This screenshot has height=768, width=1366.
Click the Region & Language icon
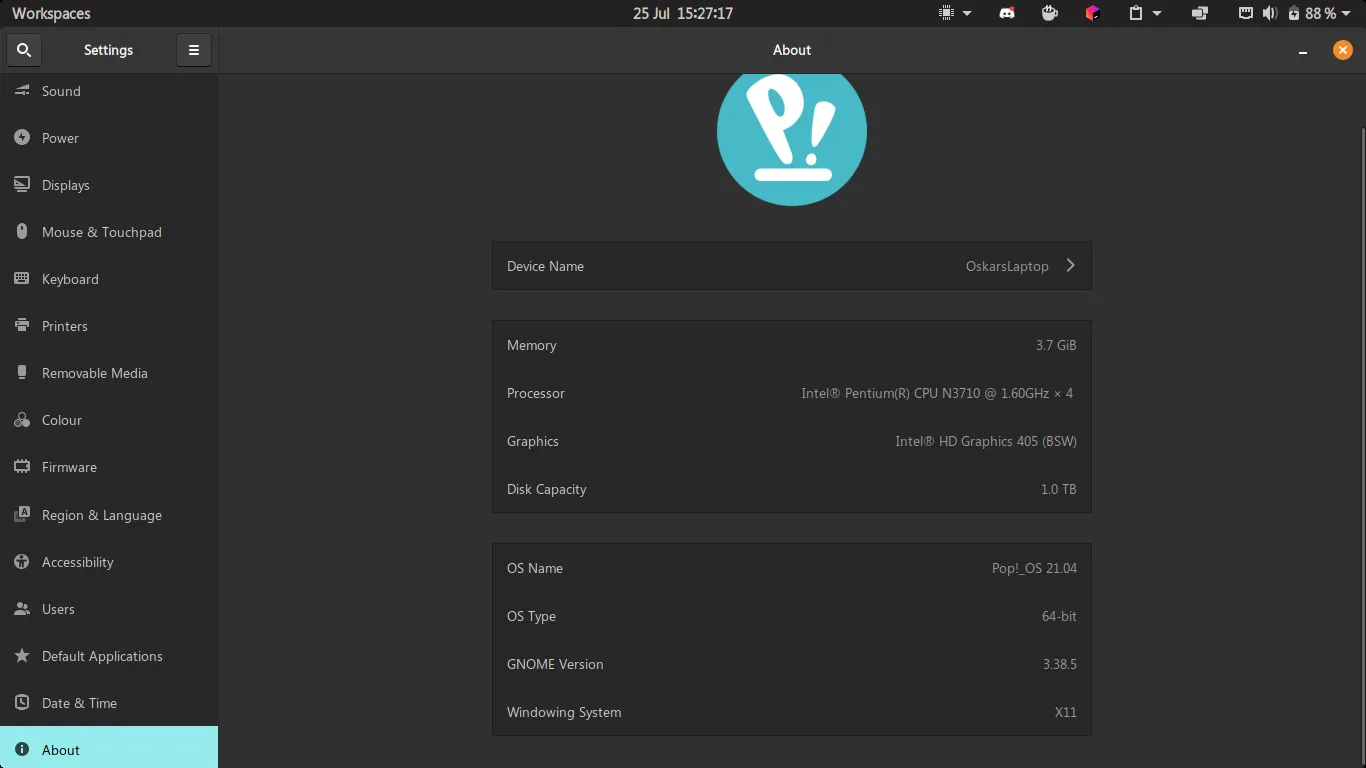(x=22, y=515)
